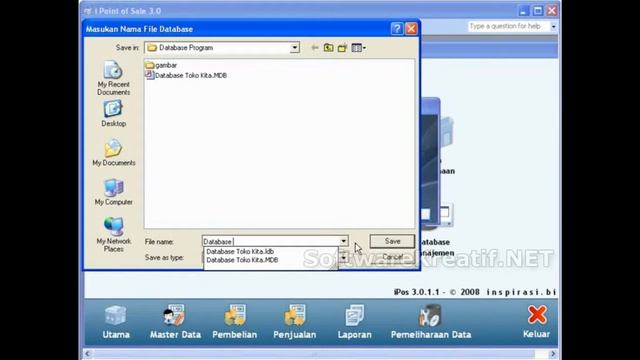Click the Type a question for help box
The height and width of the screenshot is (360, 640).
point(508,27)
